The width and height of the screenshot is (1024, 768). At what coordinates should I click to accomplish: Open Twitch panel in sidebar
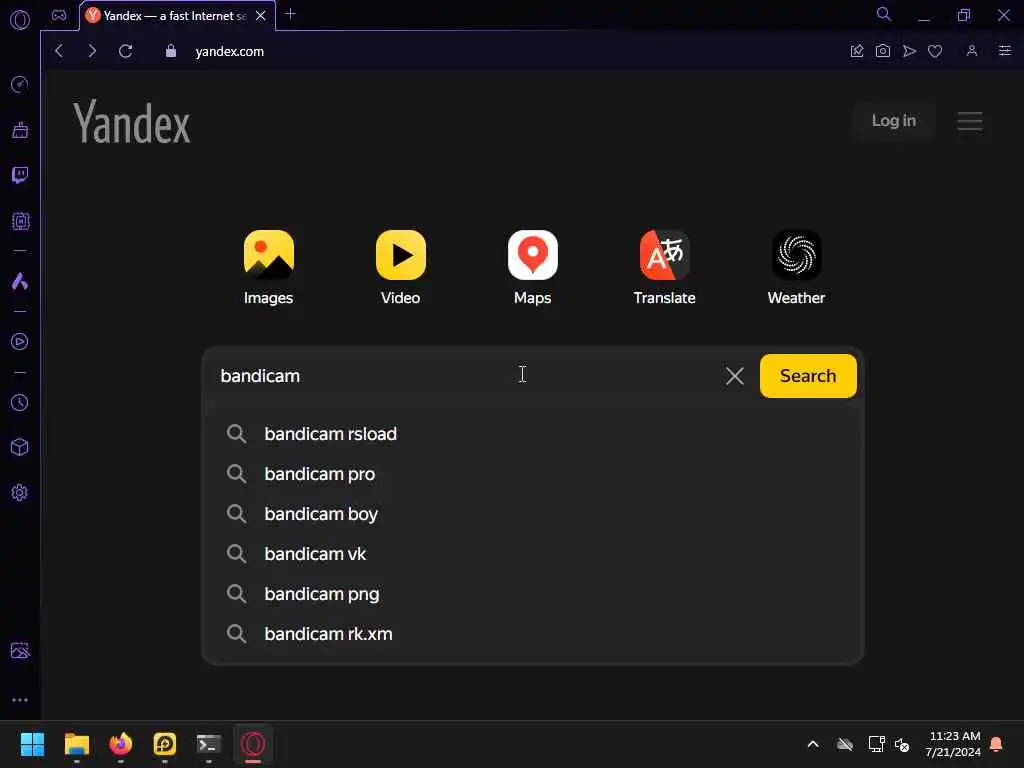click(20, 175)
